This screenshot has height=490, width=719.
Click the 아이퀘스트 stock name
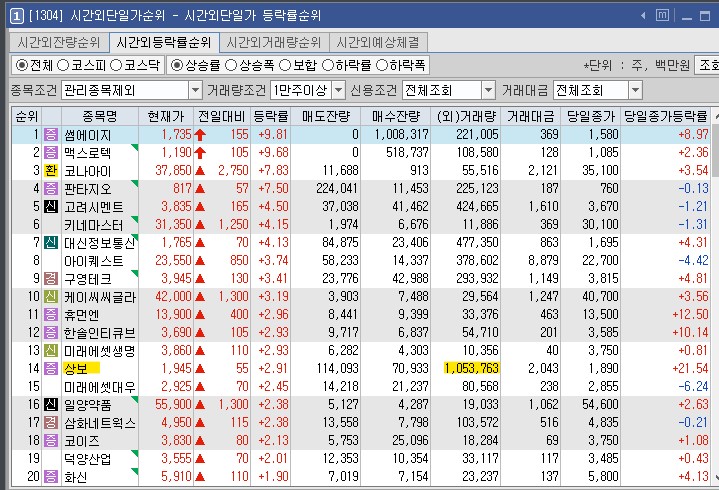[x=94, y=261]
